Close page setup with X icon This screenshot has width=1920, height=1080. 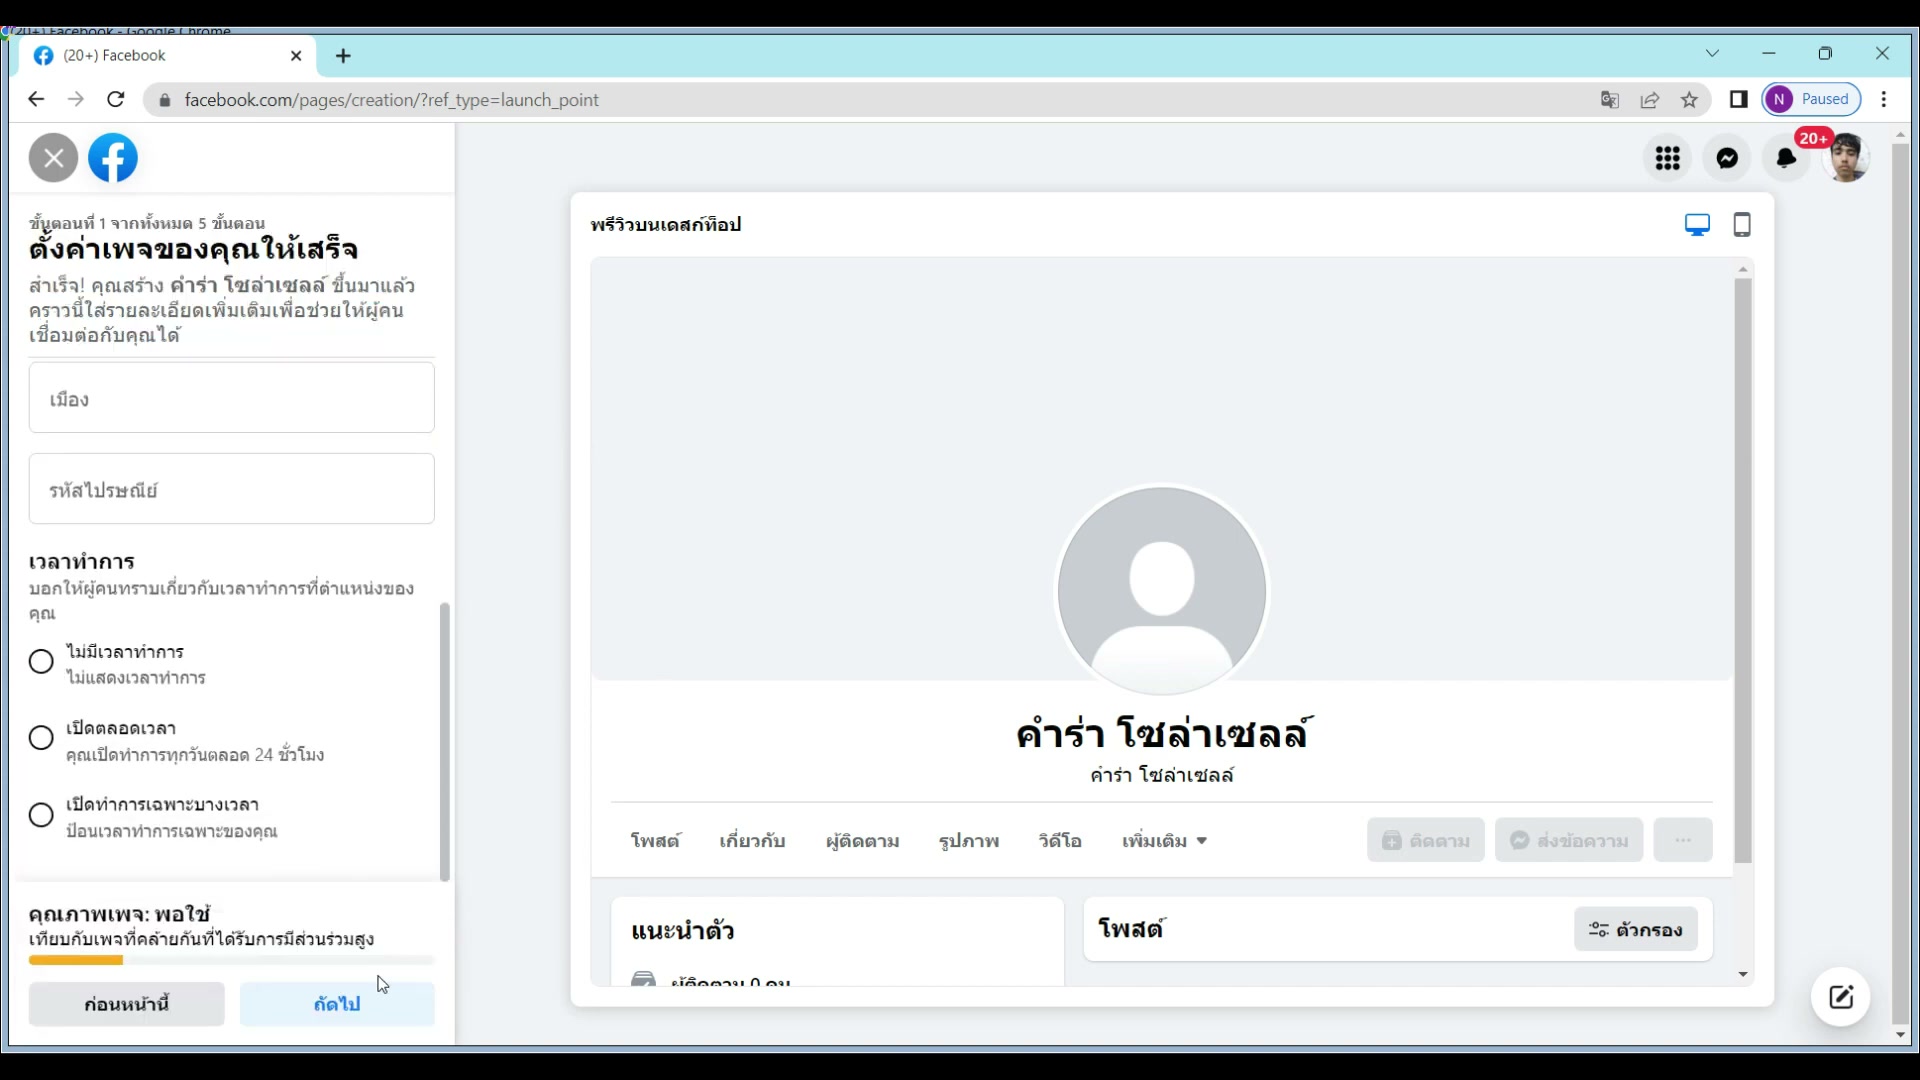[53, 158]
